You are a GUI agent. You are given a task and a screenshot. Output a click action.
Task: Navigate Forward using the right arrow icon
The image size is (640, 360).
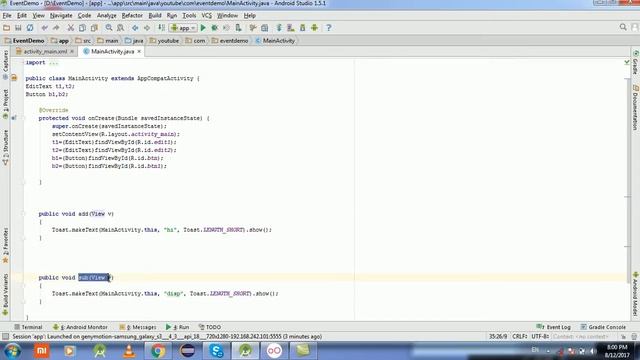[147, 28]
